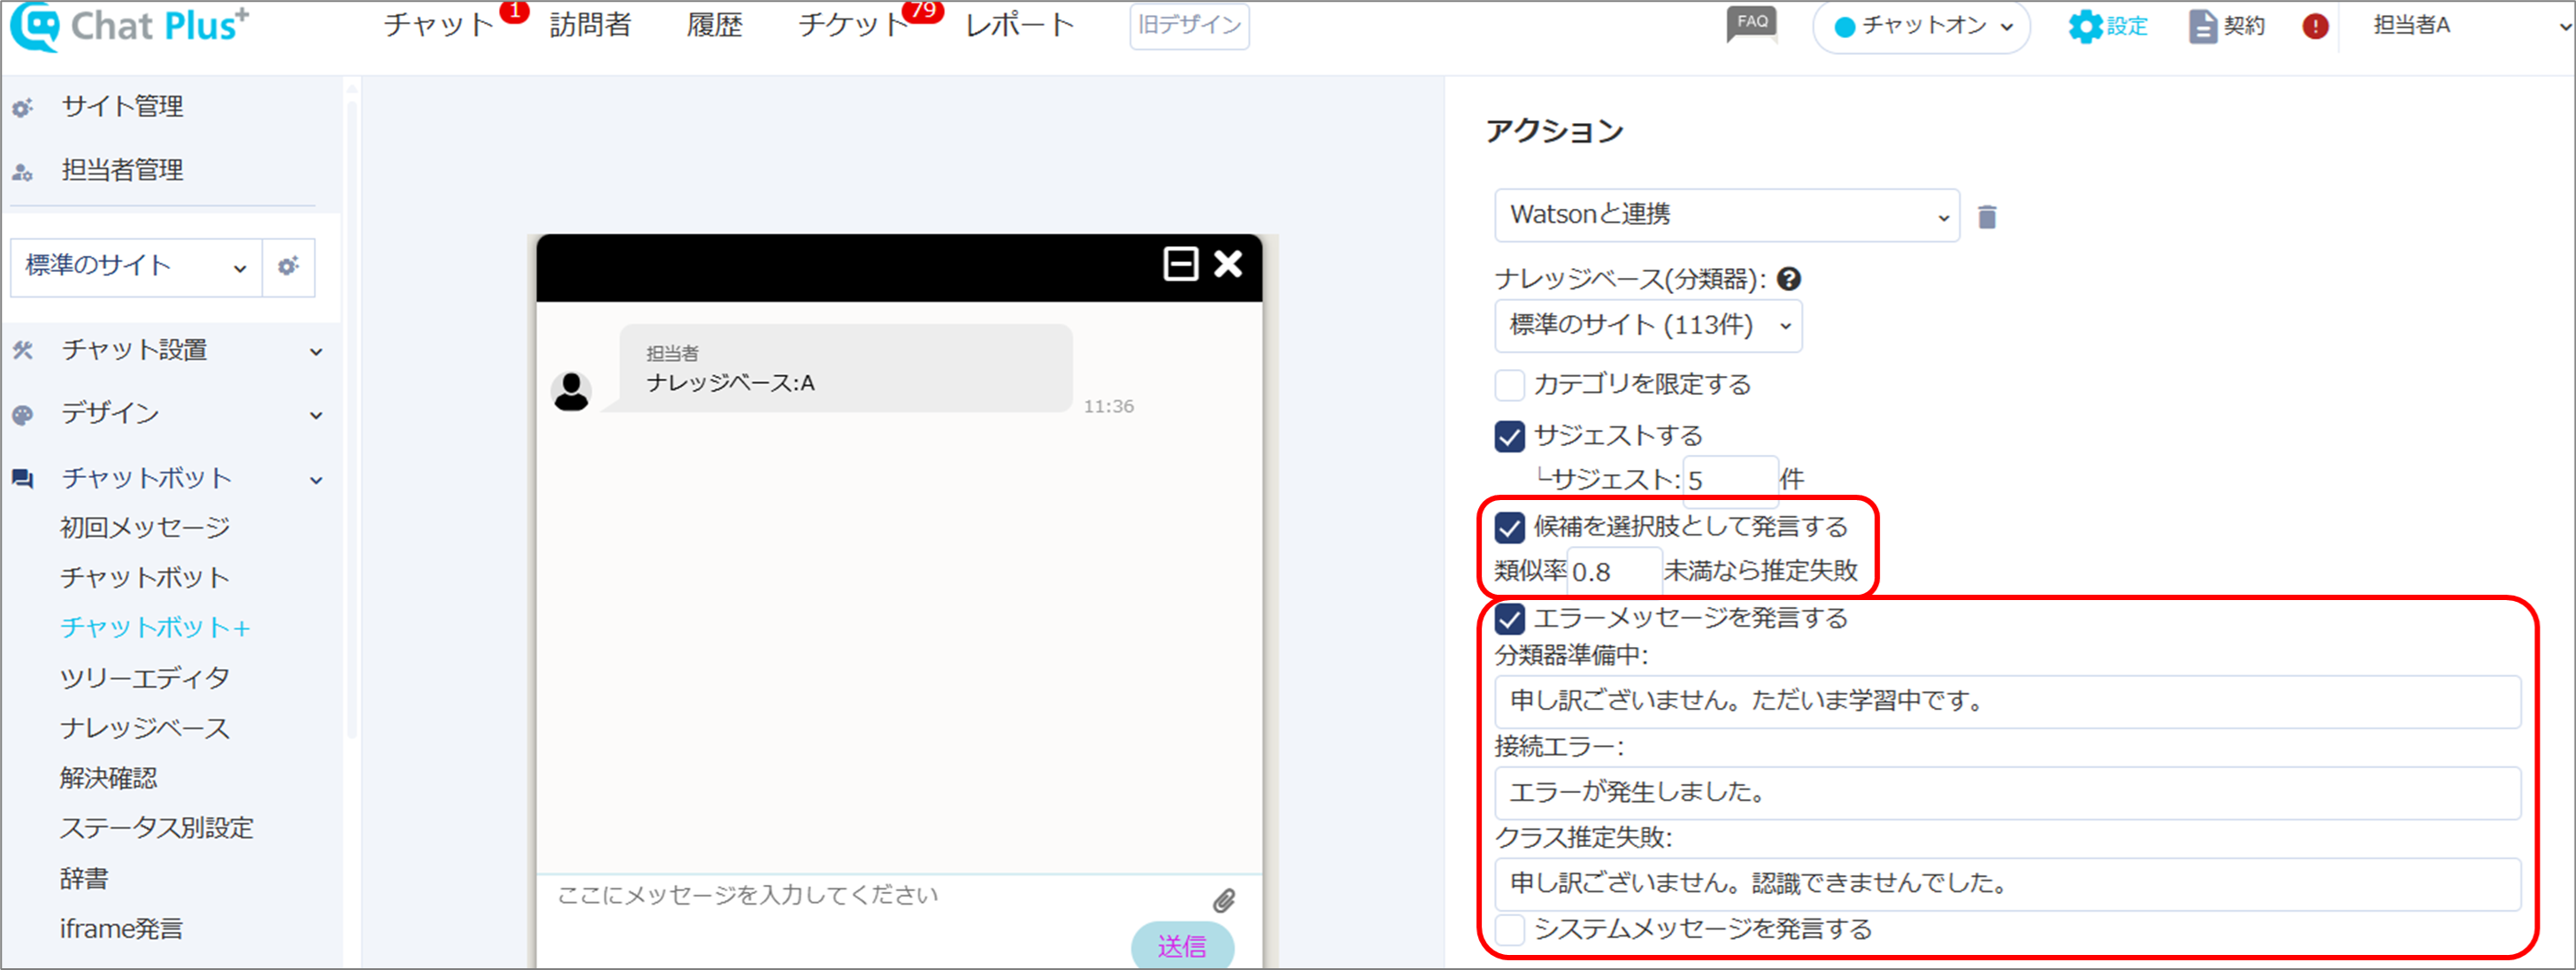Click the 担当者 avatar in chat preview
The width and height of the screenshot is (2576, 970).
571,391
